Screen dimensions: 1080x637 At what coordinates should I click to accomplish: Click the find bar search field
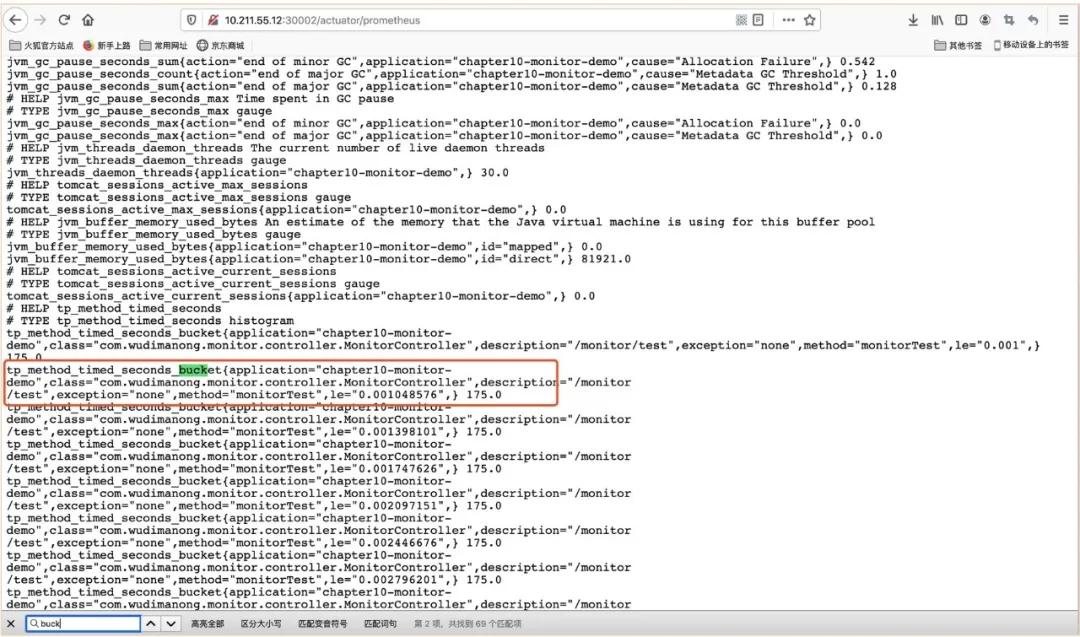click(83, 624)
